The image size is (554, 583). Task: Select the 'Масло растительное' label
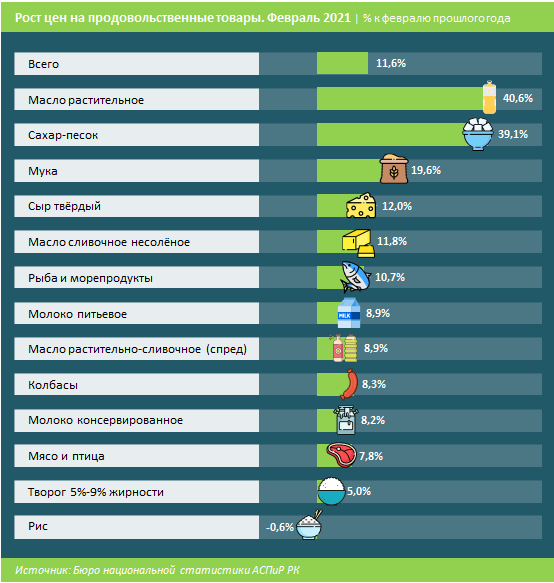point(86,100)
